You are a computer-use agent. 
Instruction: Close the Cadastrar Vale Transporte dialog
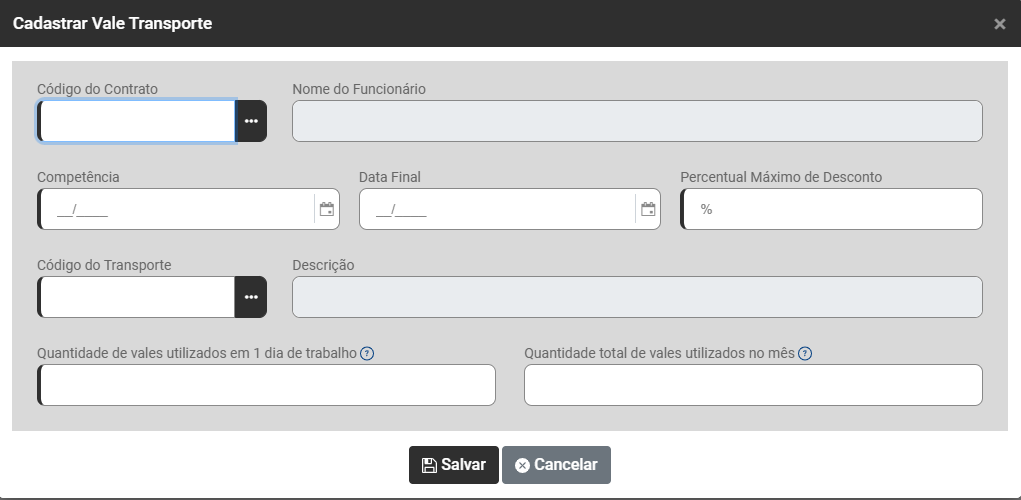coord(999,24)
